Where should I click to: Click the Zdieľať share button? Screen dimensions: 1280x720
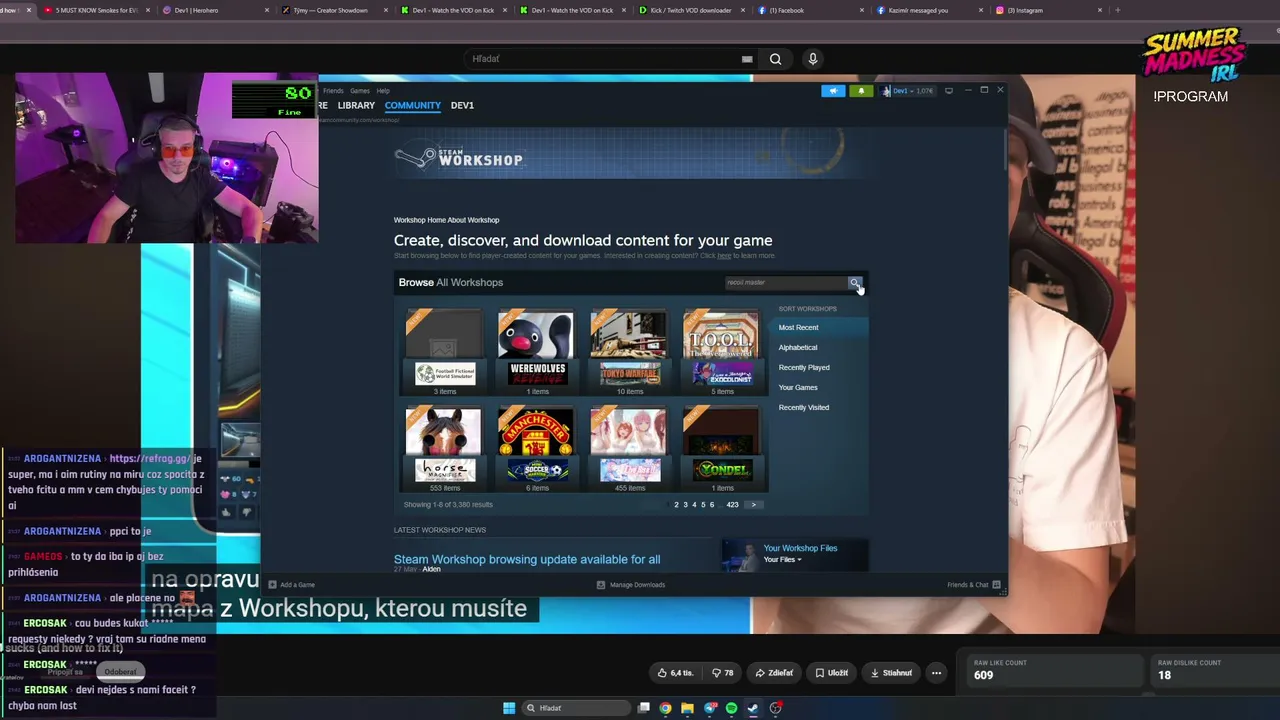coord(774,673)
